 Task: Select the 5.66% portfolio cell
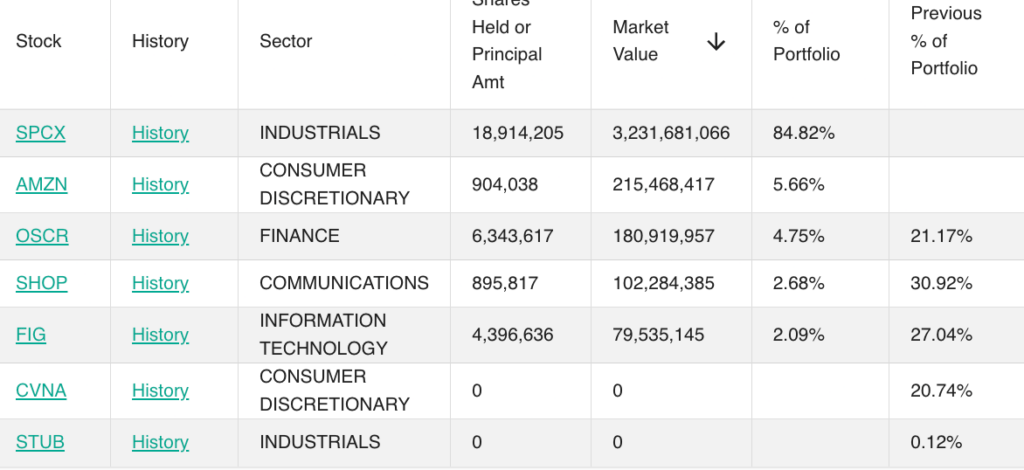pos(799,185)
